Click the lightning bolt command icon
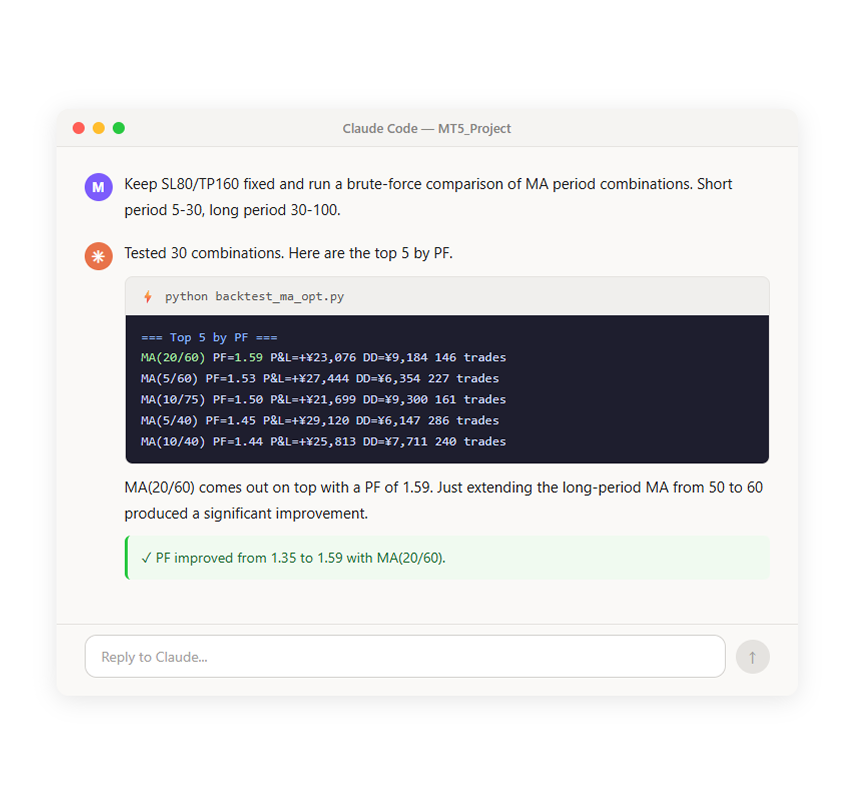 [148, 296]
